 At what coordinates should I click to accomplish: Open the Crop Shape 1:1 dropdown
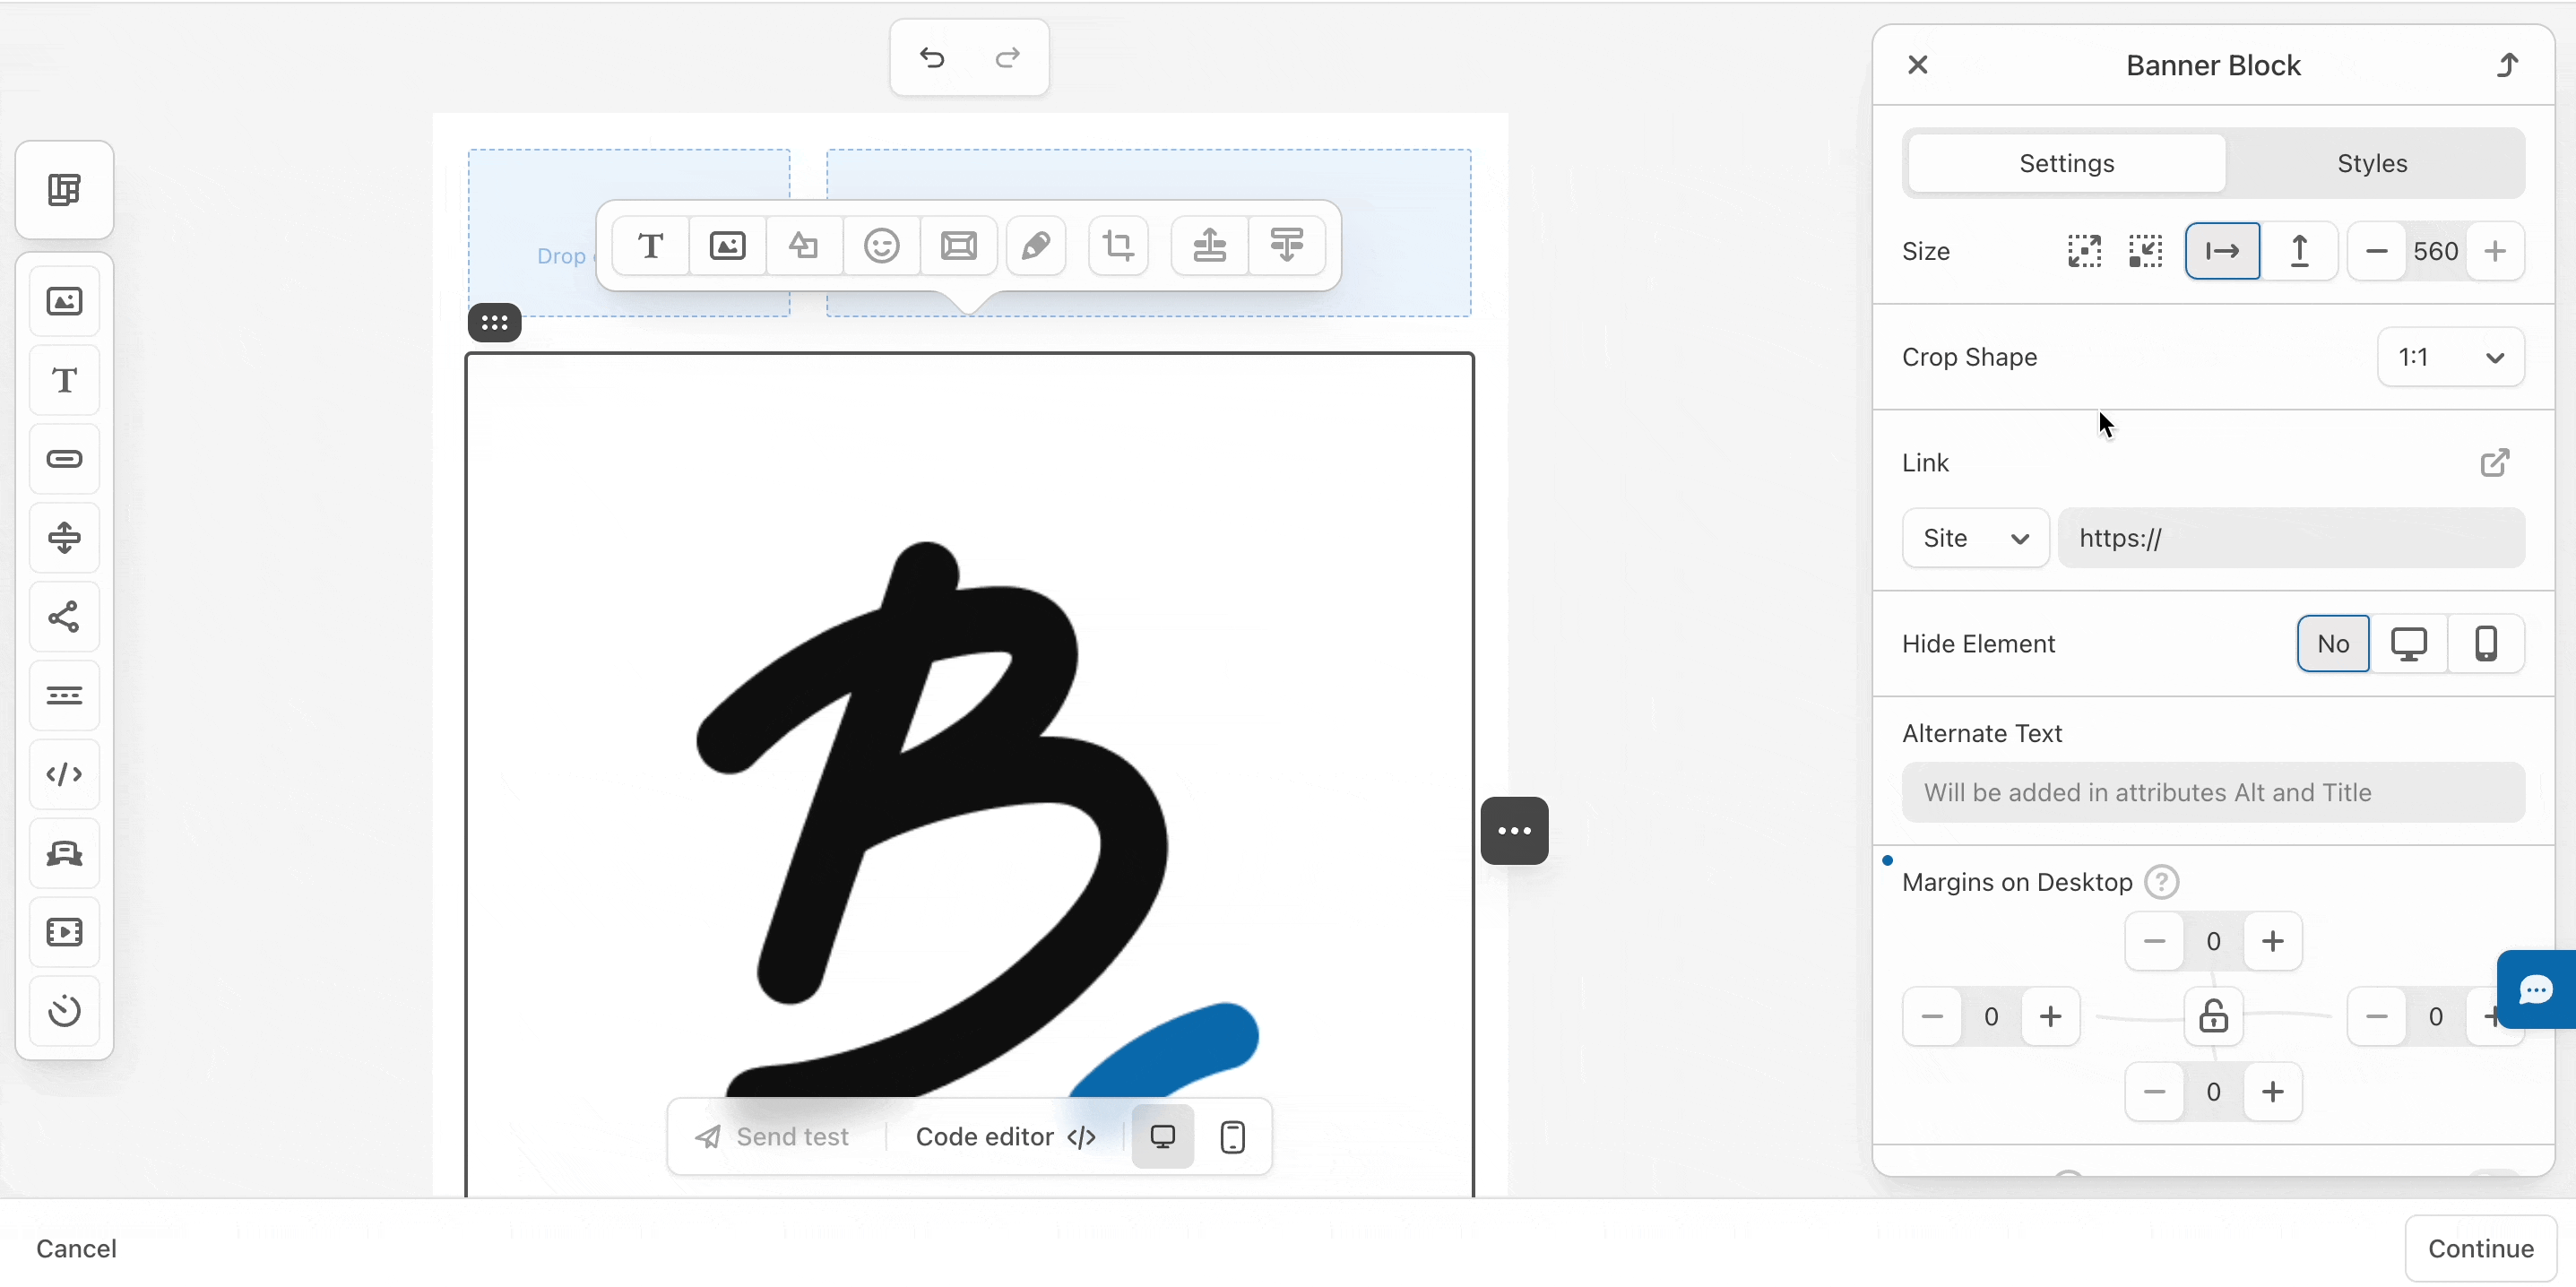[x=2450, y=358]
